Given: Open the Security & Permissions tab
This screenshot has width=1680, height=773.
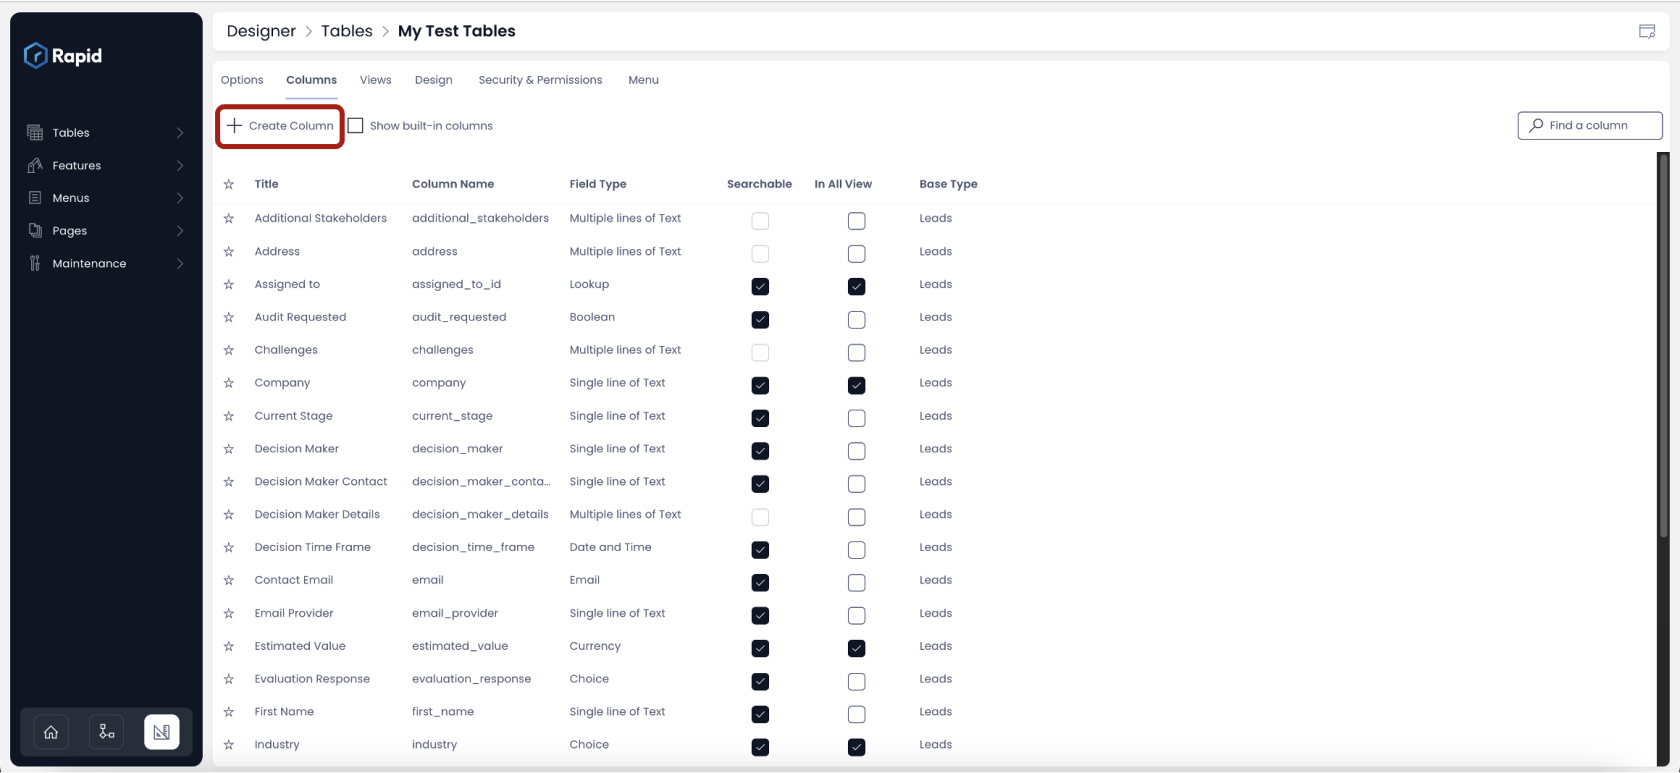Looking at the screenshot, I should [540, 80].
